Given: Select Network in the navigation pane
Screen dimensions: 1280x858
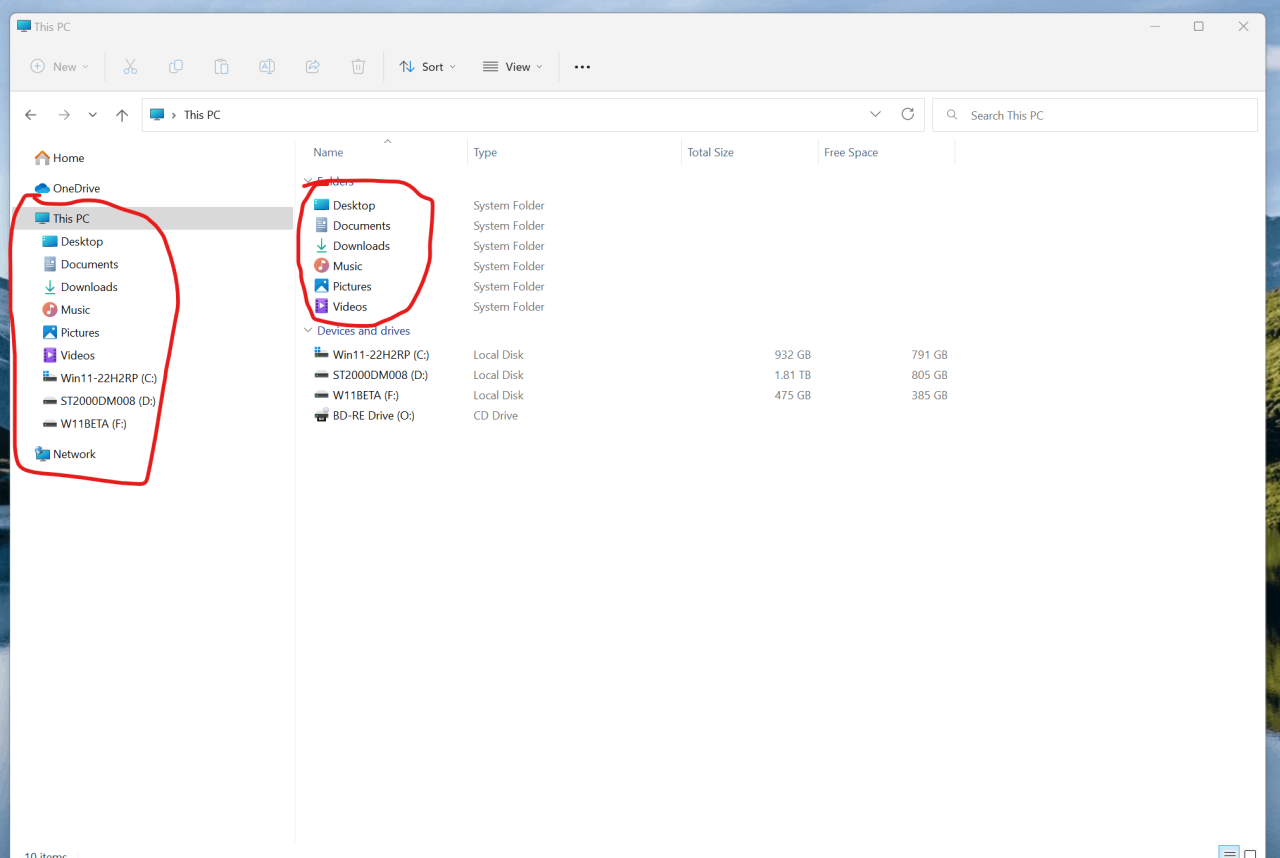Looking at the screenshot, I should (74, 454).
